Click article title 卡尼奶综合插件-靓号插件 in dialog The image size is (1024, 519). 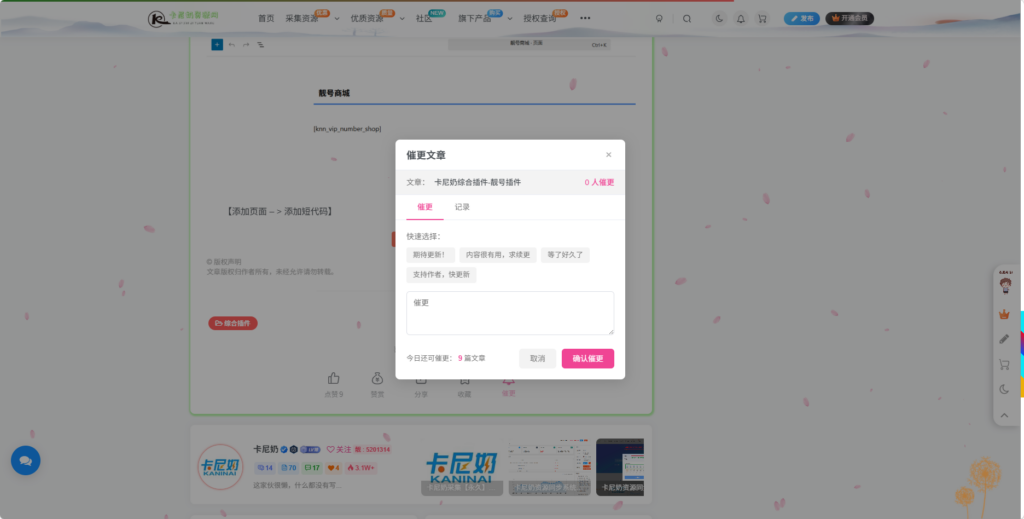click(x=477, y=183)
